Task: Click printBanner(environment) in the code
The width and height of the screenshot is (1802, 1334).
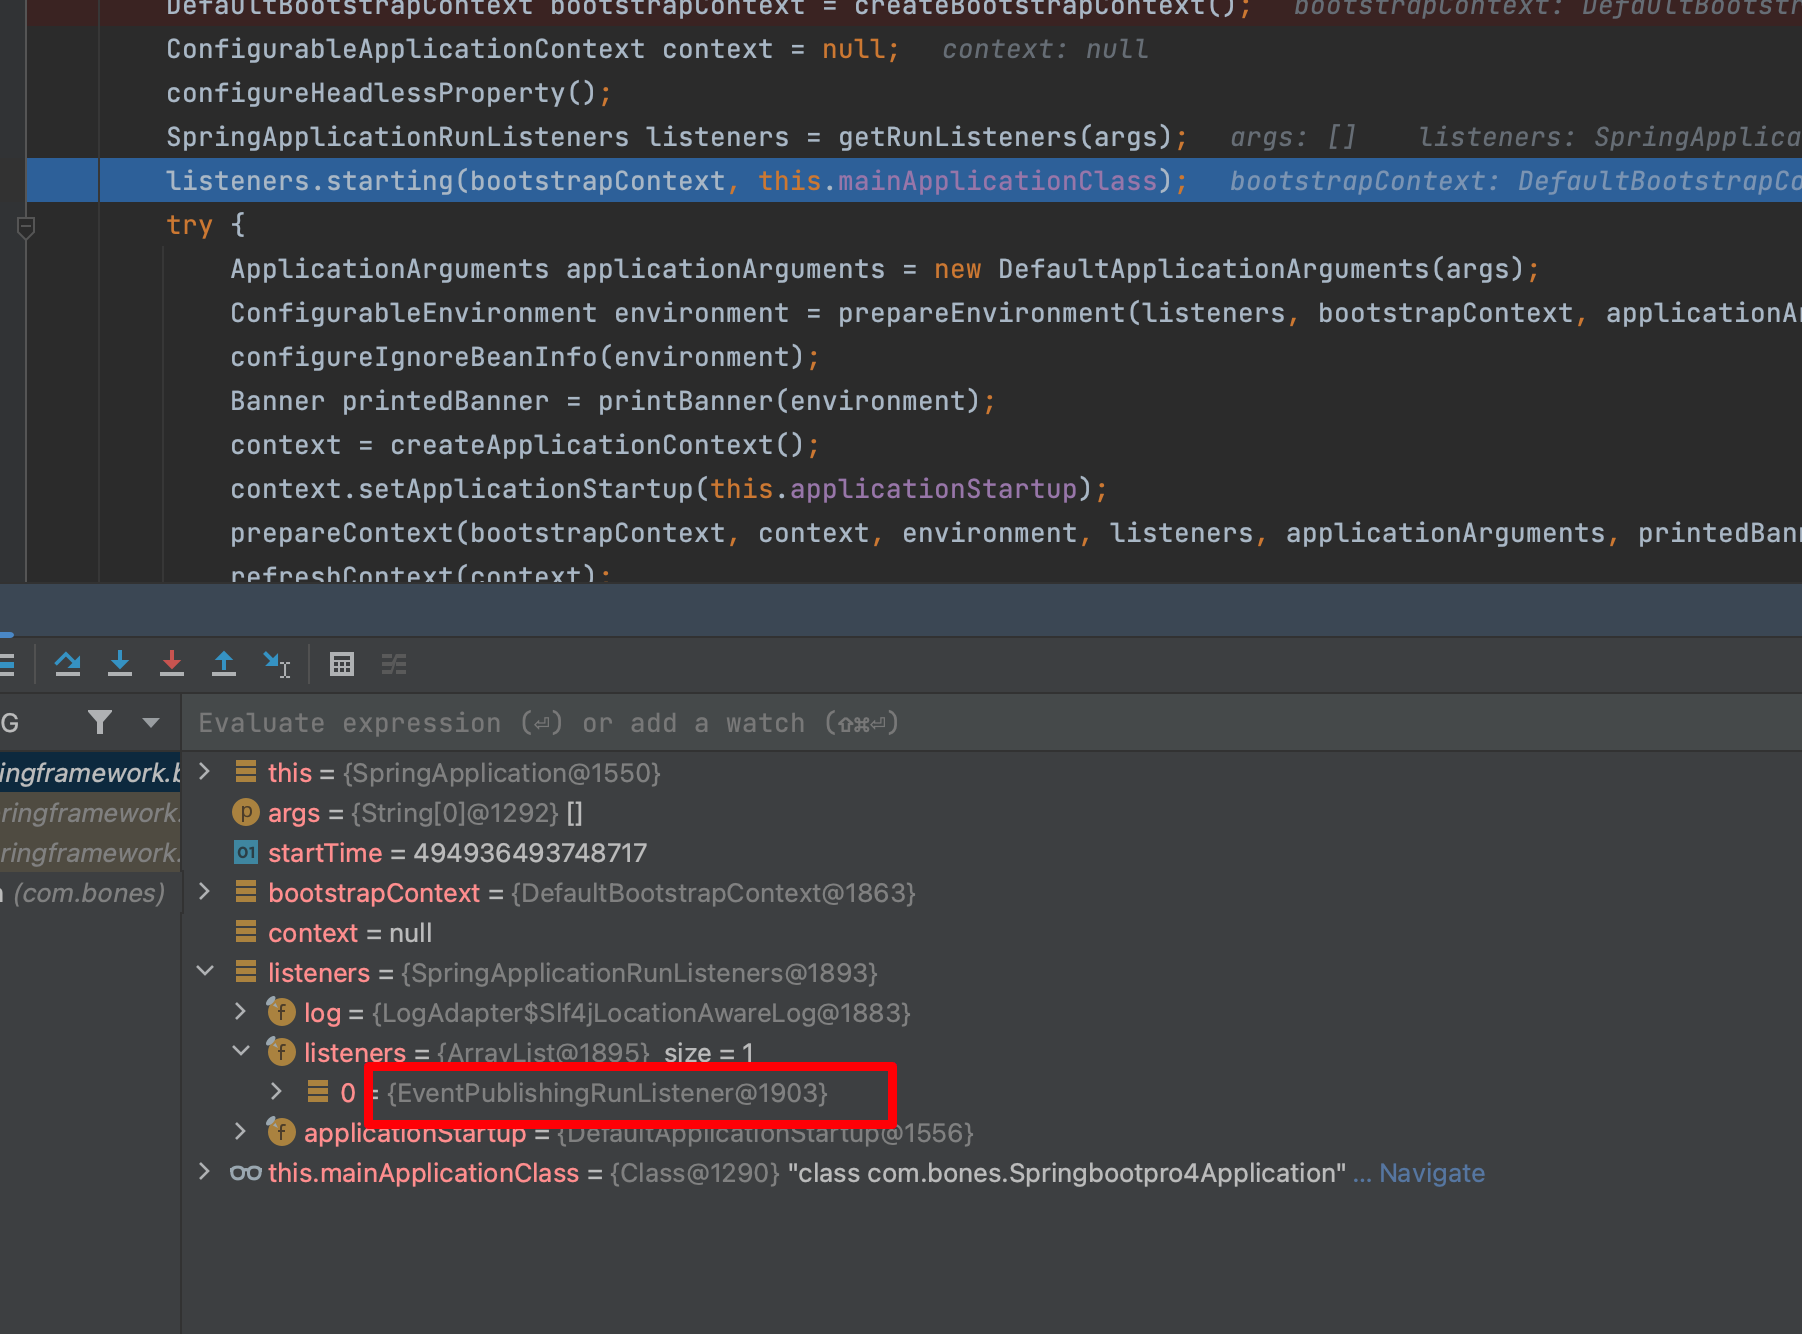Action: 789,401
